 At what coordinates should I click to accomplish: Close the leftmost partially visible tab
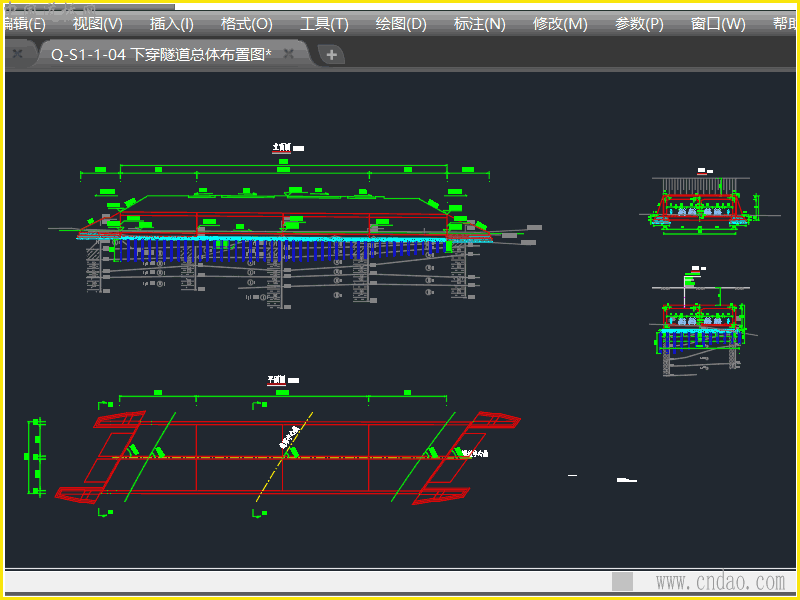(17, 54)
